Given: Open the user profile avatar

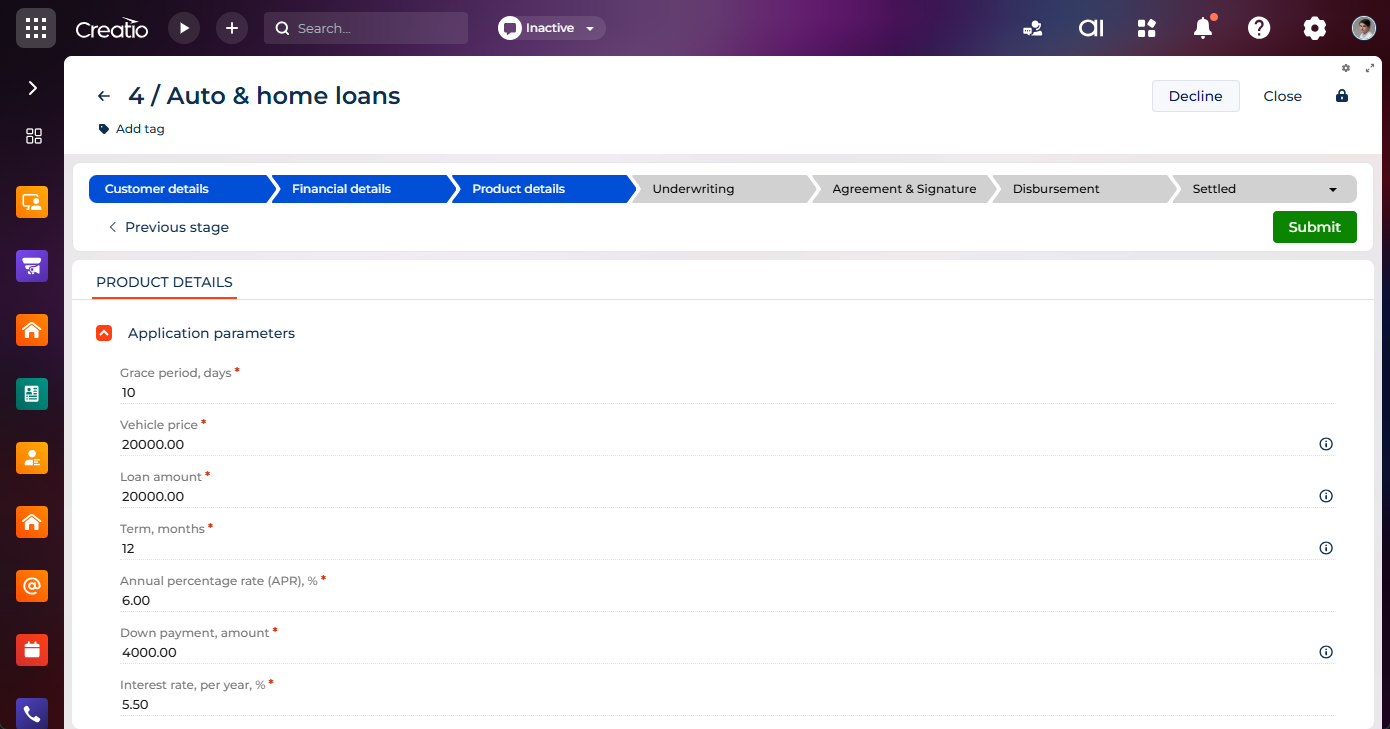Looking at the screenshot, I should point(1364,28).
